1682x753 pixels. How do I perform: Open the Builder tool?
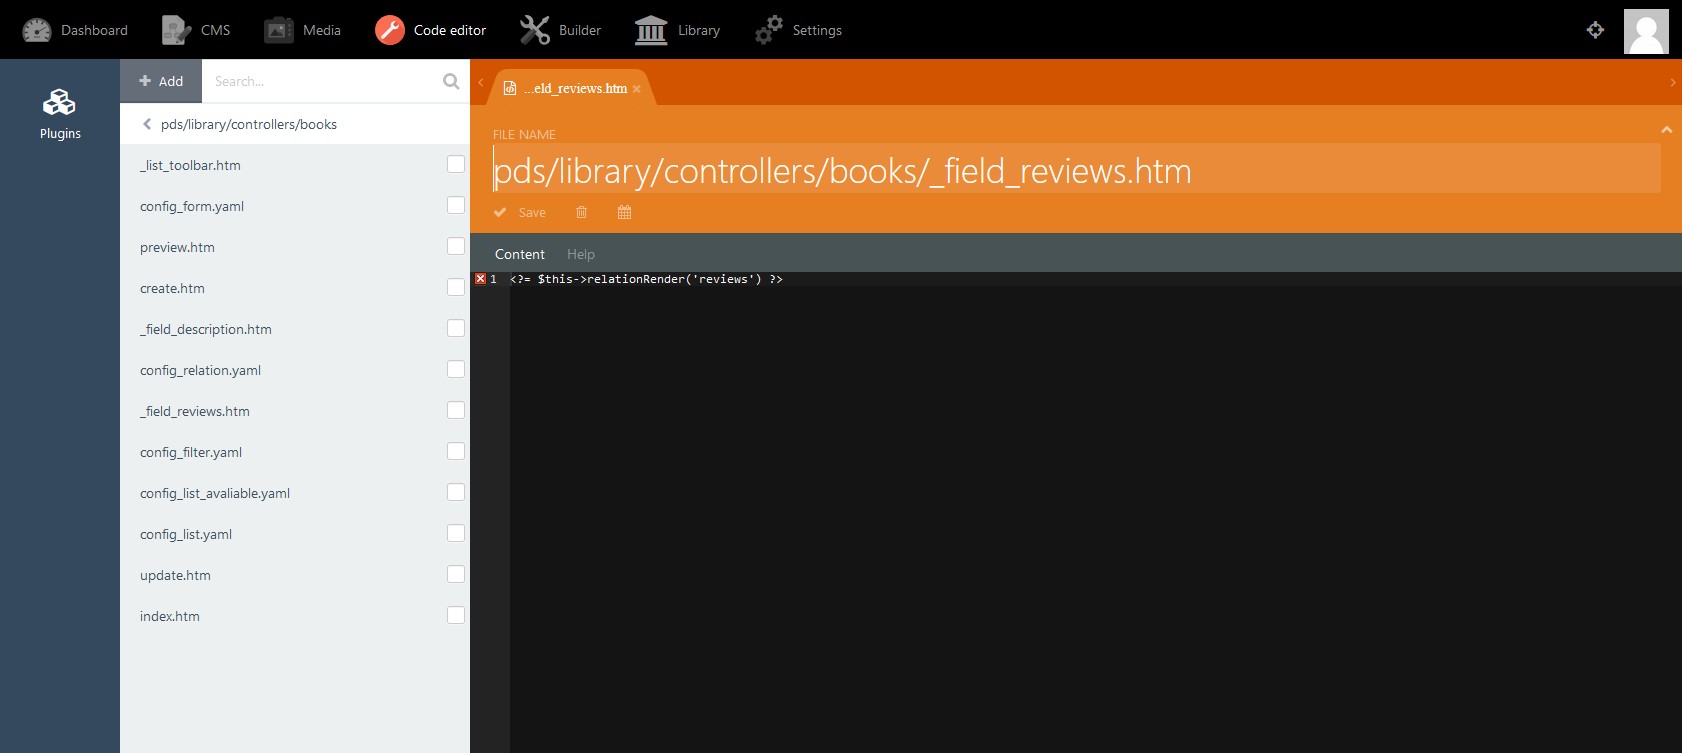pos(561,30)
